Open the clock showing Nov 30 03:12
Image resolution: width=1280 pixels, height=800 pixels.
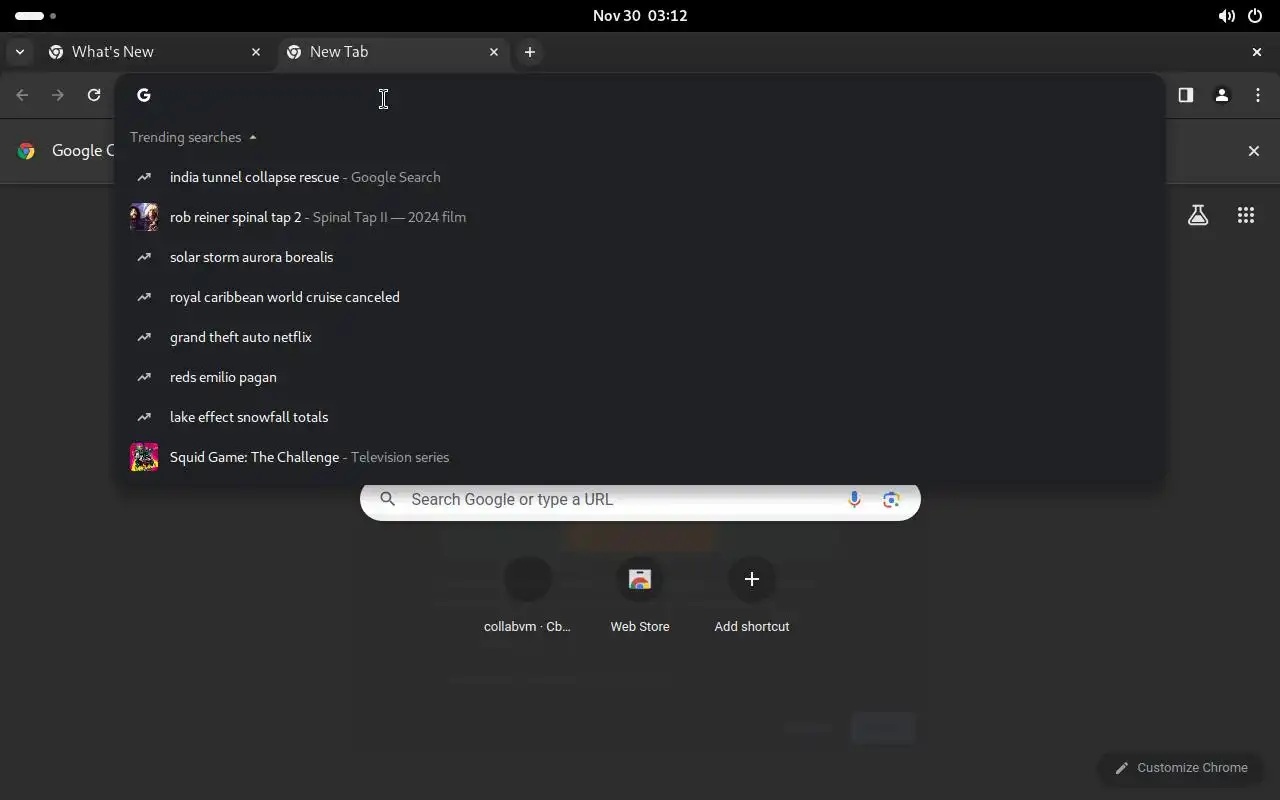(x=640, y=16)
